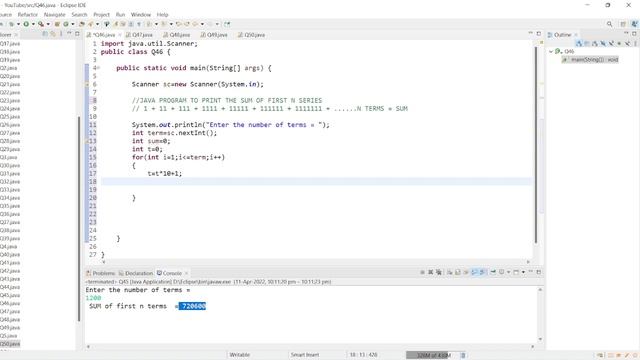Image resolution: width=640 pixels, height=360 pixels.
Task: Open the Outline view menu (three dots)
Action: (x=635, y=43)
